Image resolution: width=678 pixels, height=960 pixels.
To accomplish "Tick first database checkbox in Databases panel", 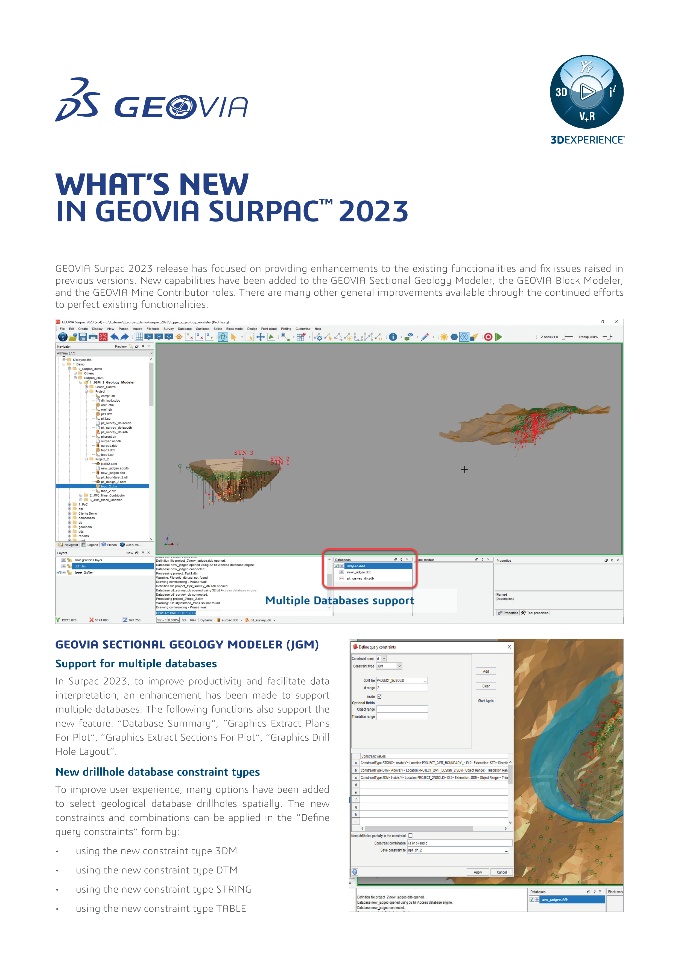I will pos(336,566).
